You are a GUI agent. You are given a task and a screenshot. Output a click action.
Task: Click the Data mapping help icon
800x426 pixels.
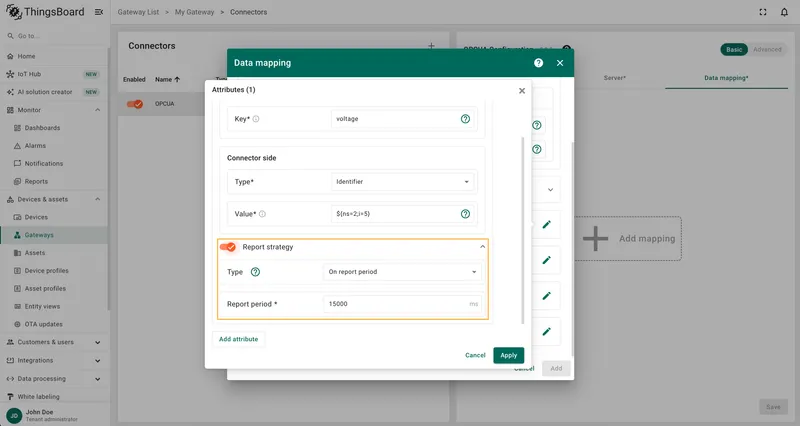538,63
